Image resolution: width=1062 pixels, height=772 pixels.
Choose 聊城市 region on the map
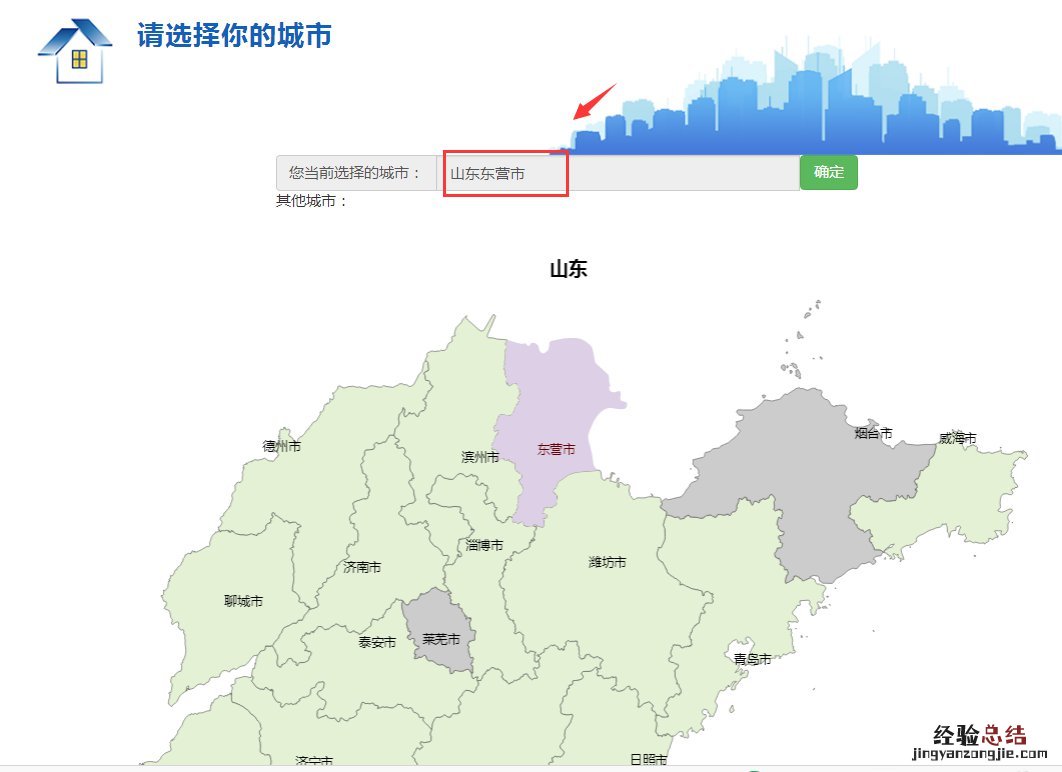243,601
